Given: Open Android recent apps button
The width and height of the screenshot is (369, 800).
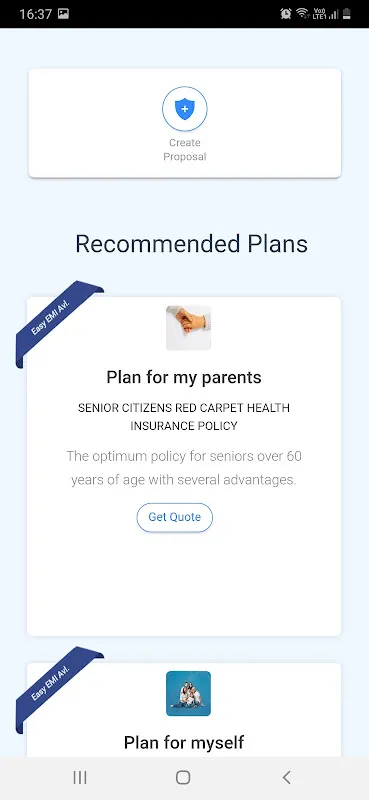Looking at the screenshot, I should tap(80, 778).
